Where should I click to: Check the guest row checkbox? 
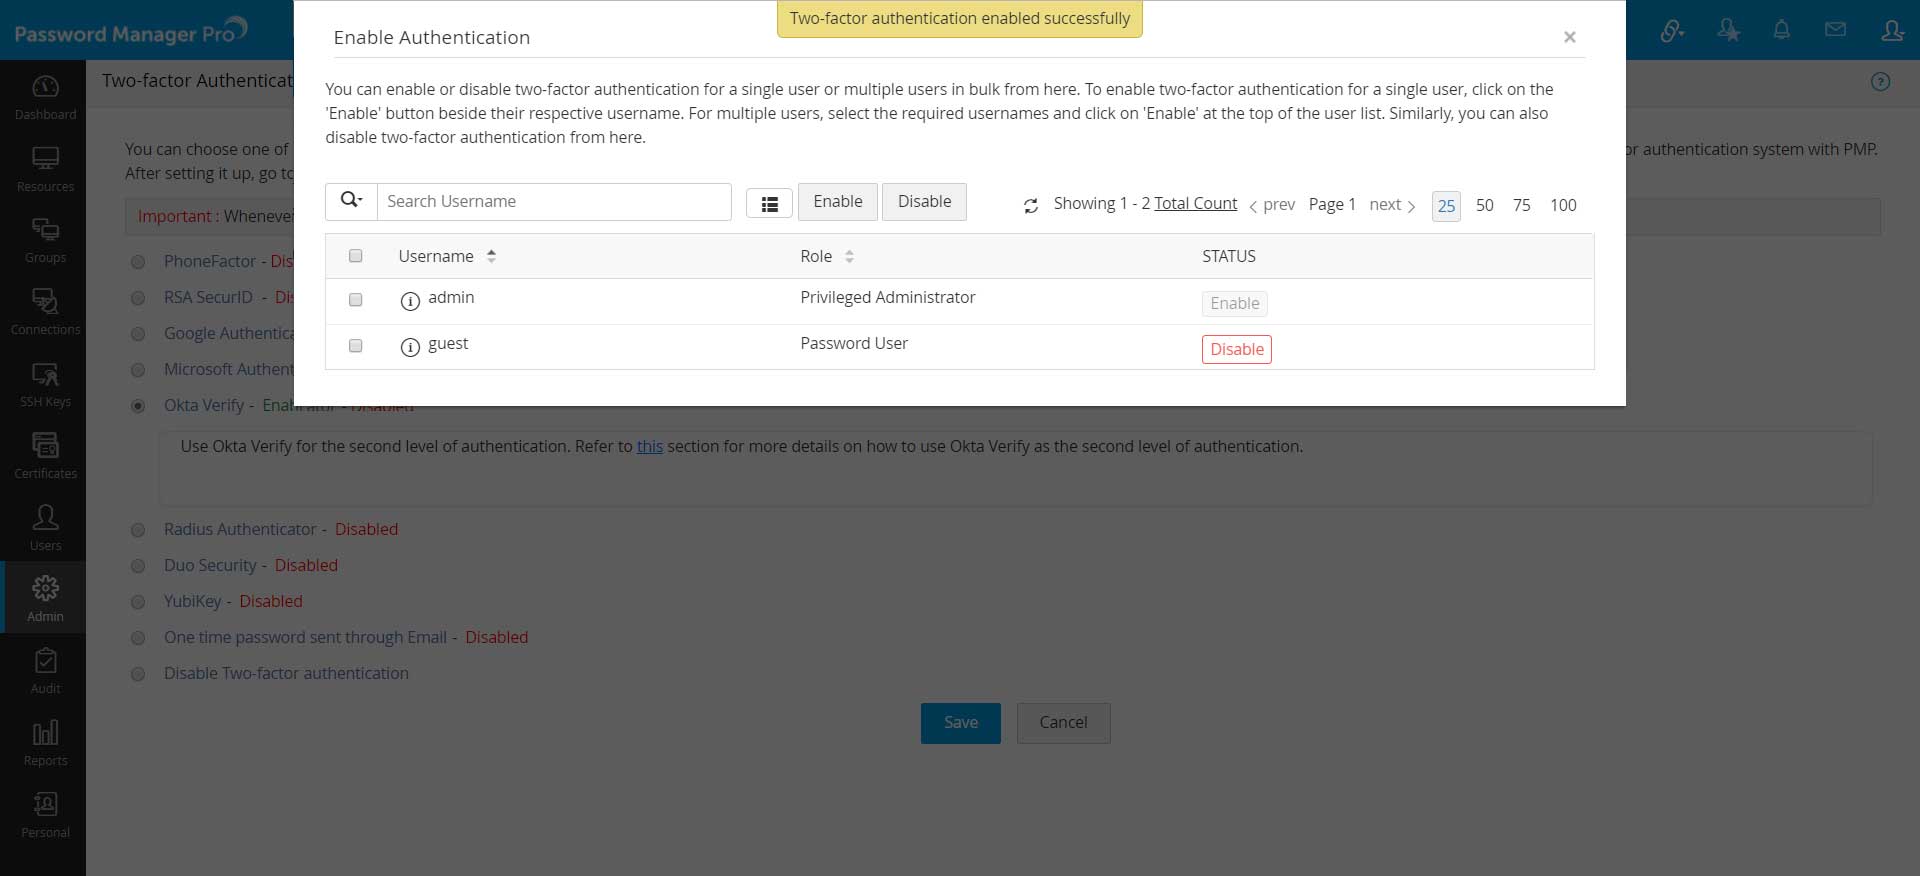(355, 345)
